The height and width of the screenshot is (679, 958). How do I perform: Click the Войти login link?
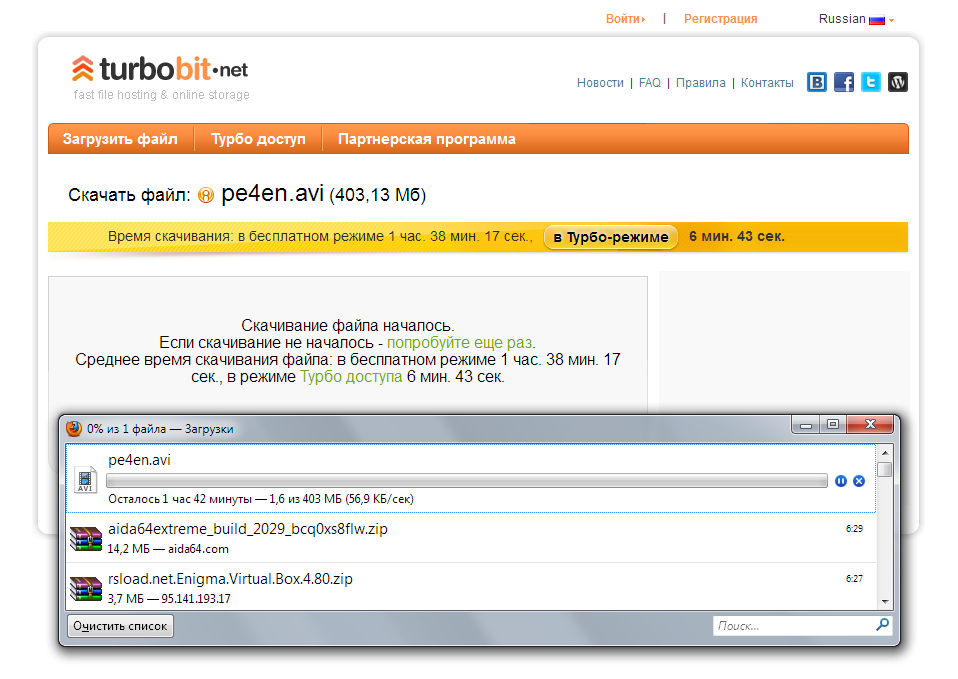[x=625, y=19]
